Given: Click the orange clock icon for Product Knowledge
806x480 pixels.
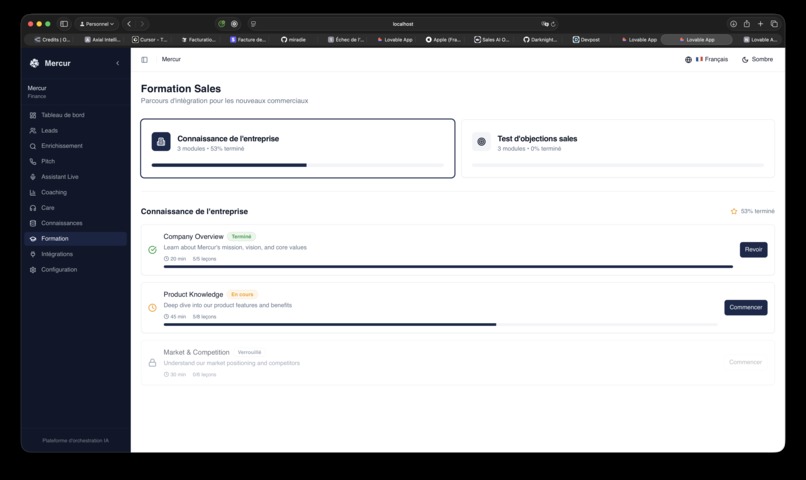Looking at the screenshot, I should 153,308.
